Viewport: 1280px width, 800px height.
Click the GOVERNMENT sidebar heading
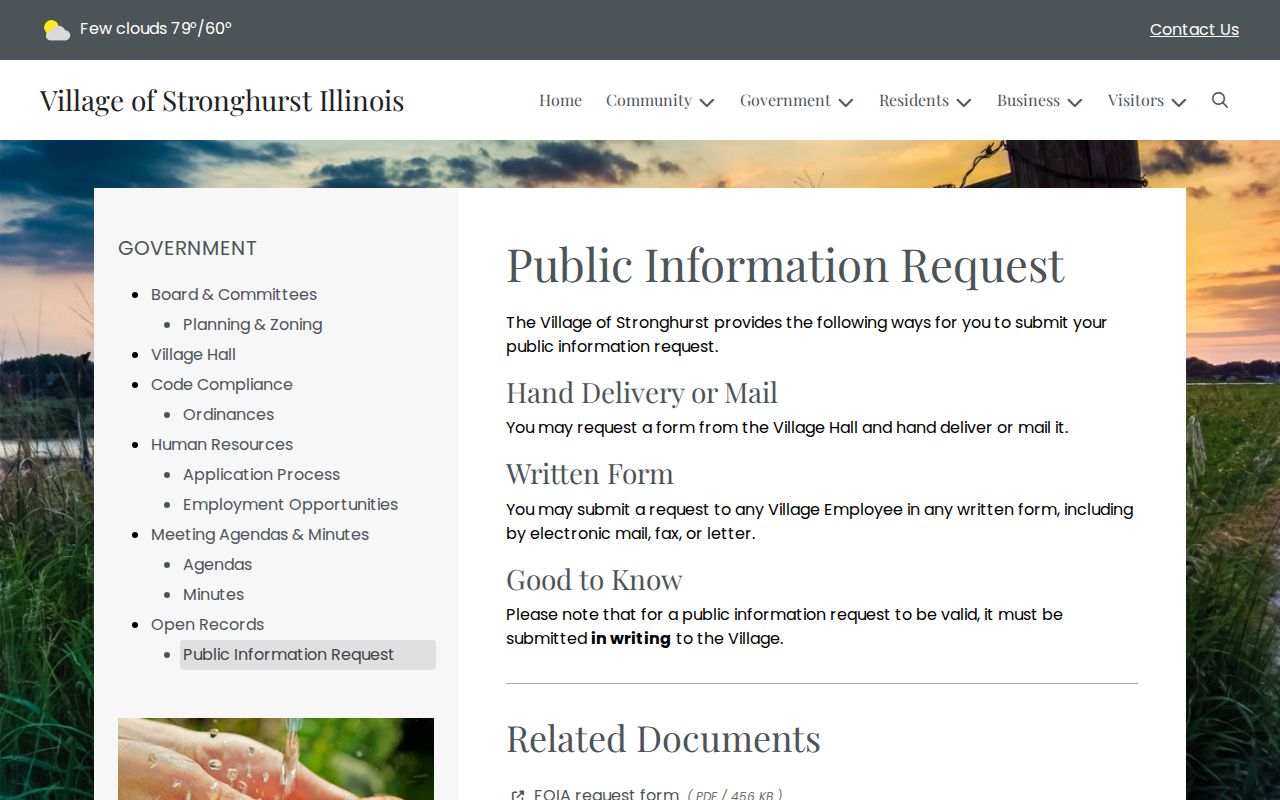pos(187,248)
